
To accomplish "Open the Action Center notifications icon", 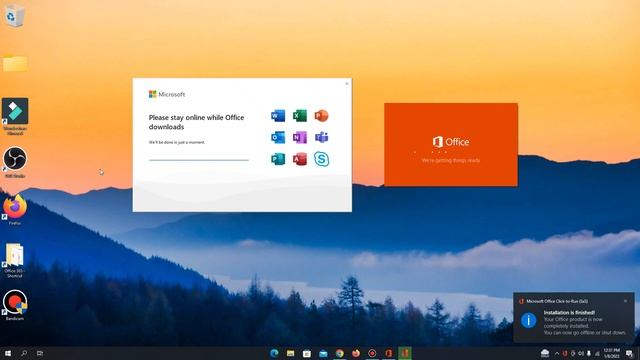I will (629, 353).
